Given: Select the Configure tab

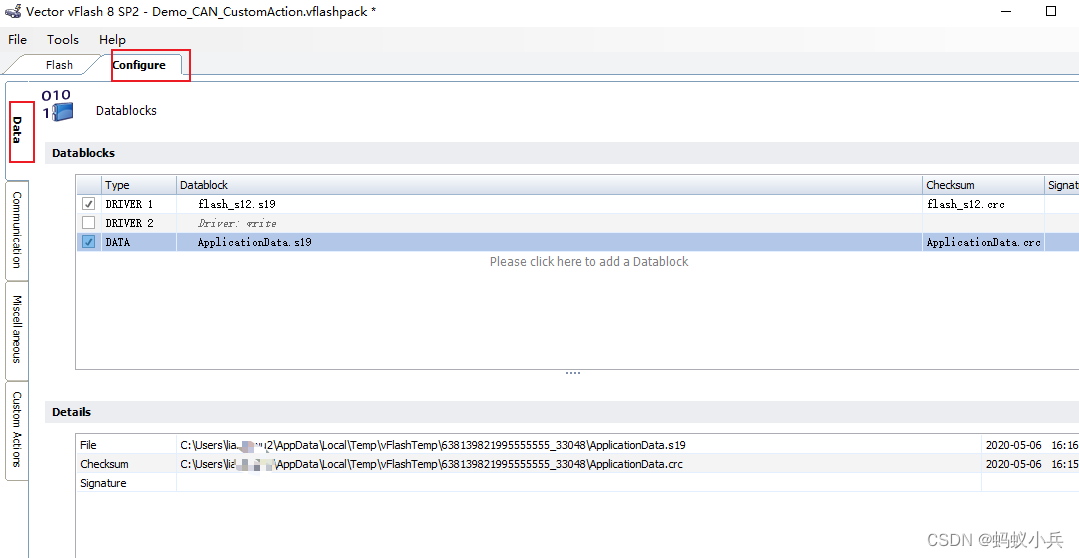Looking at the screenshot, I should point(139,65).
